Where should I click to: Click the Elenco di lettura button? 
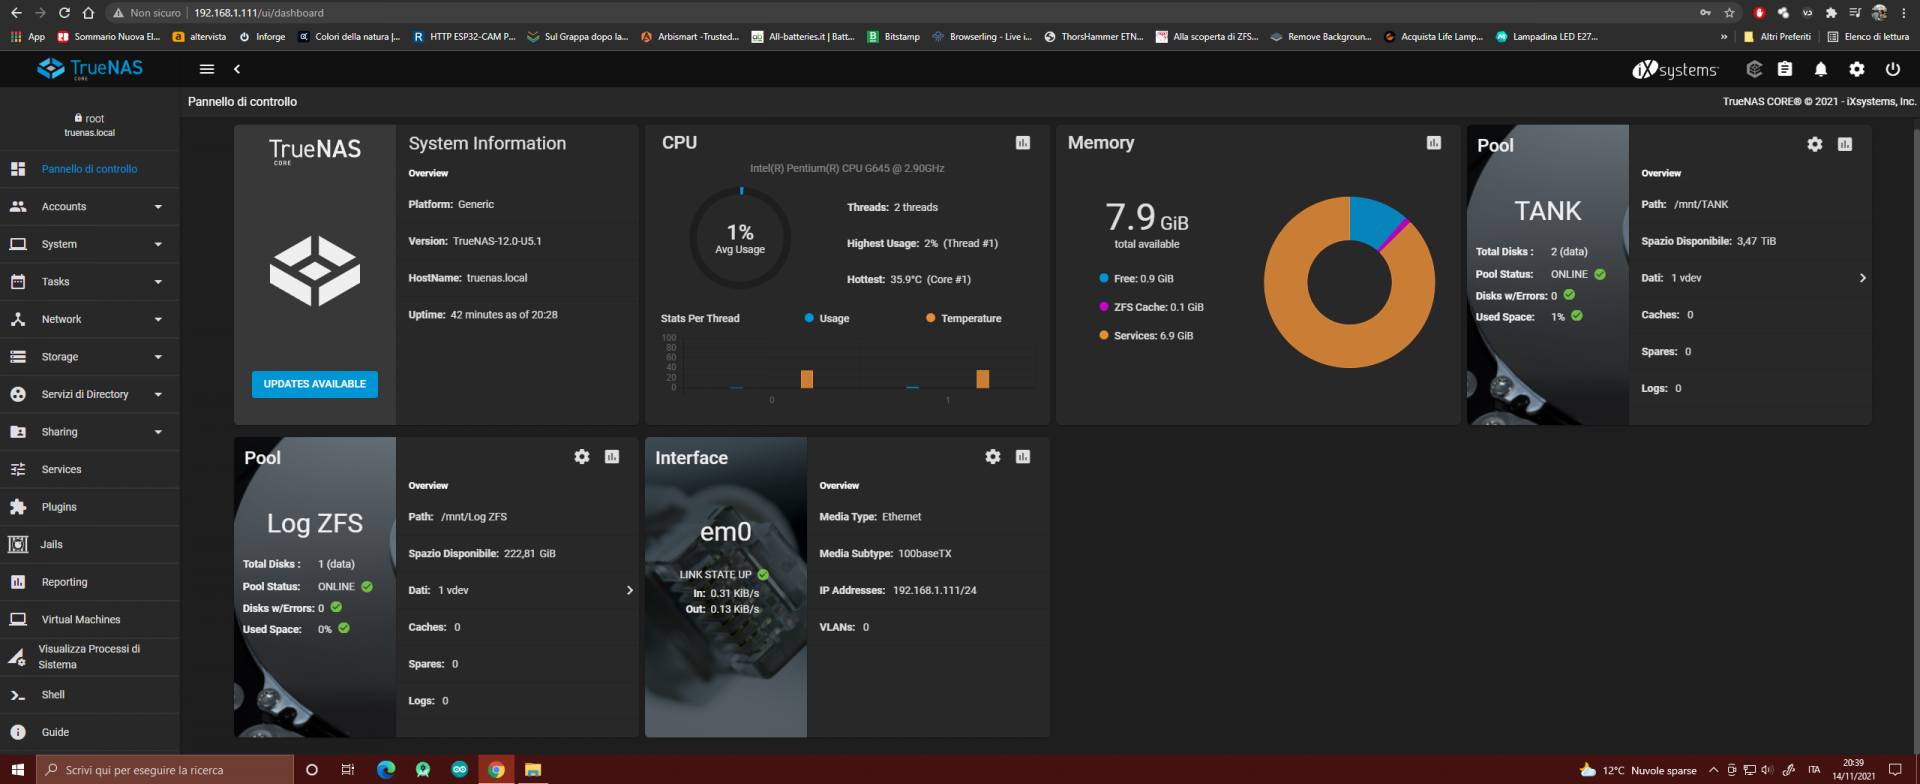click(x=1868, y=37)
